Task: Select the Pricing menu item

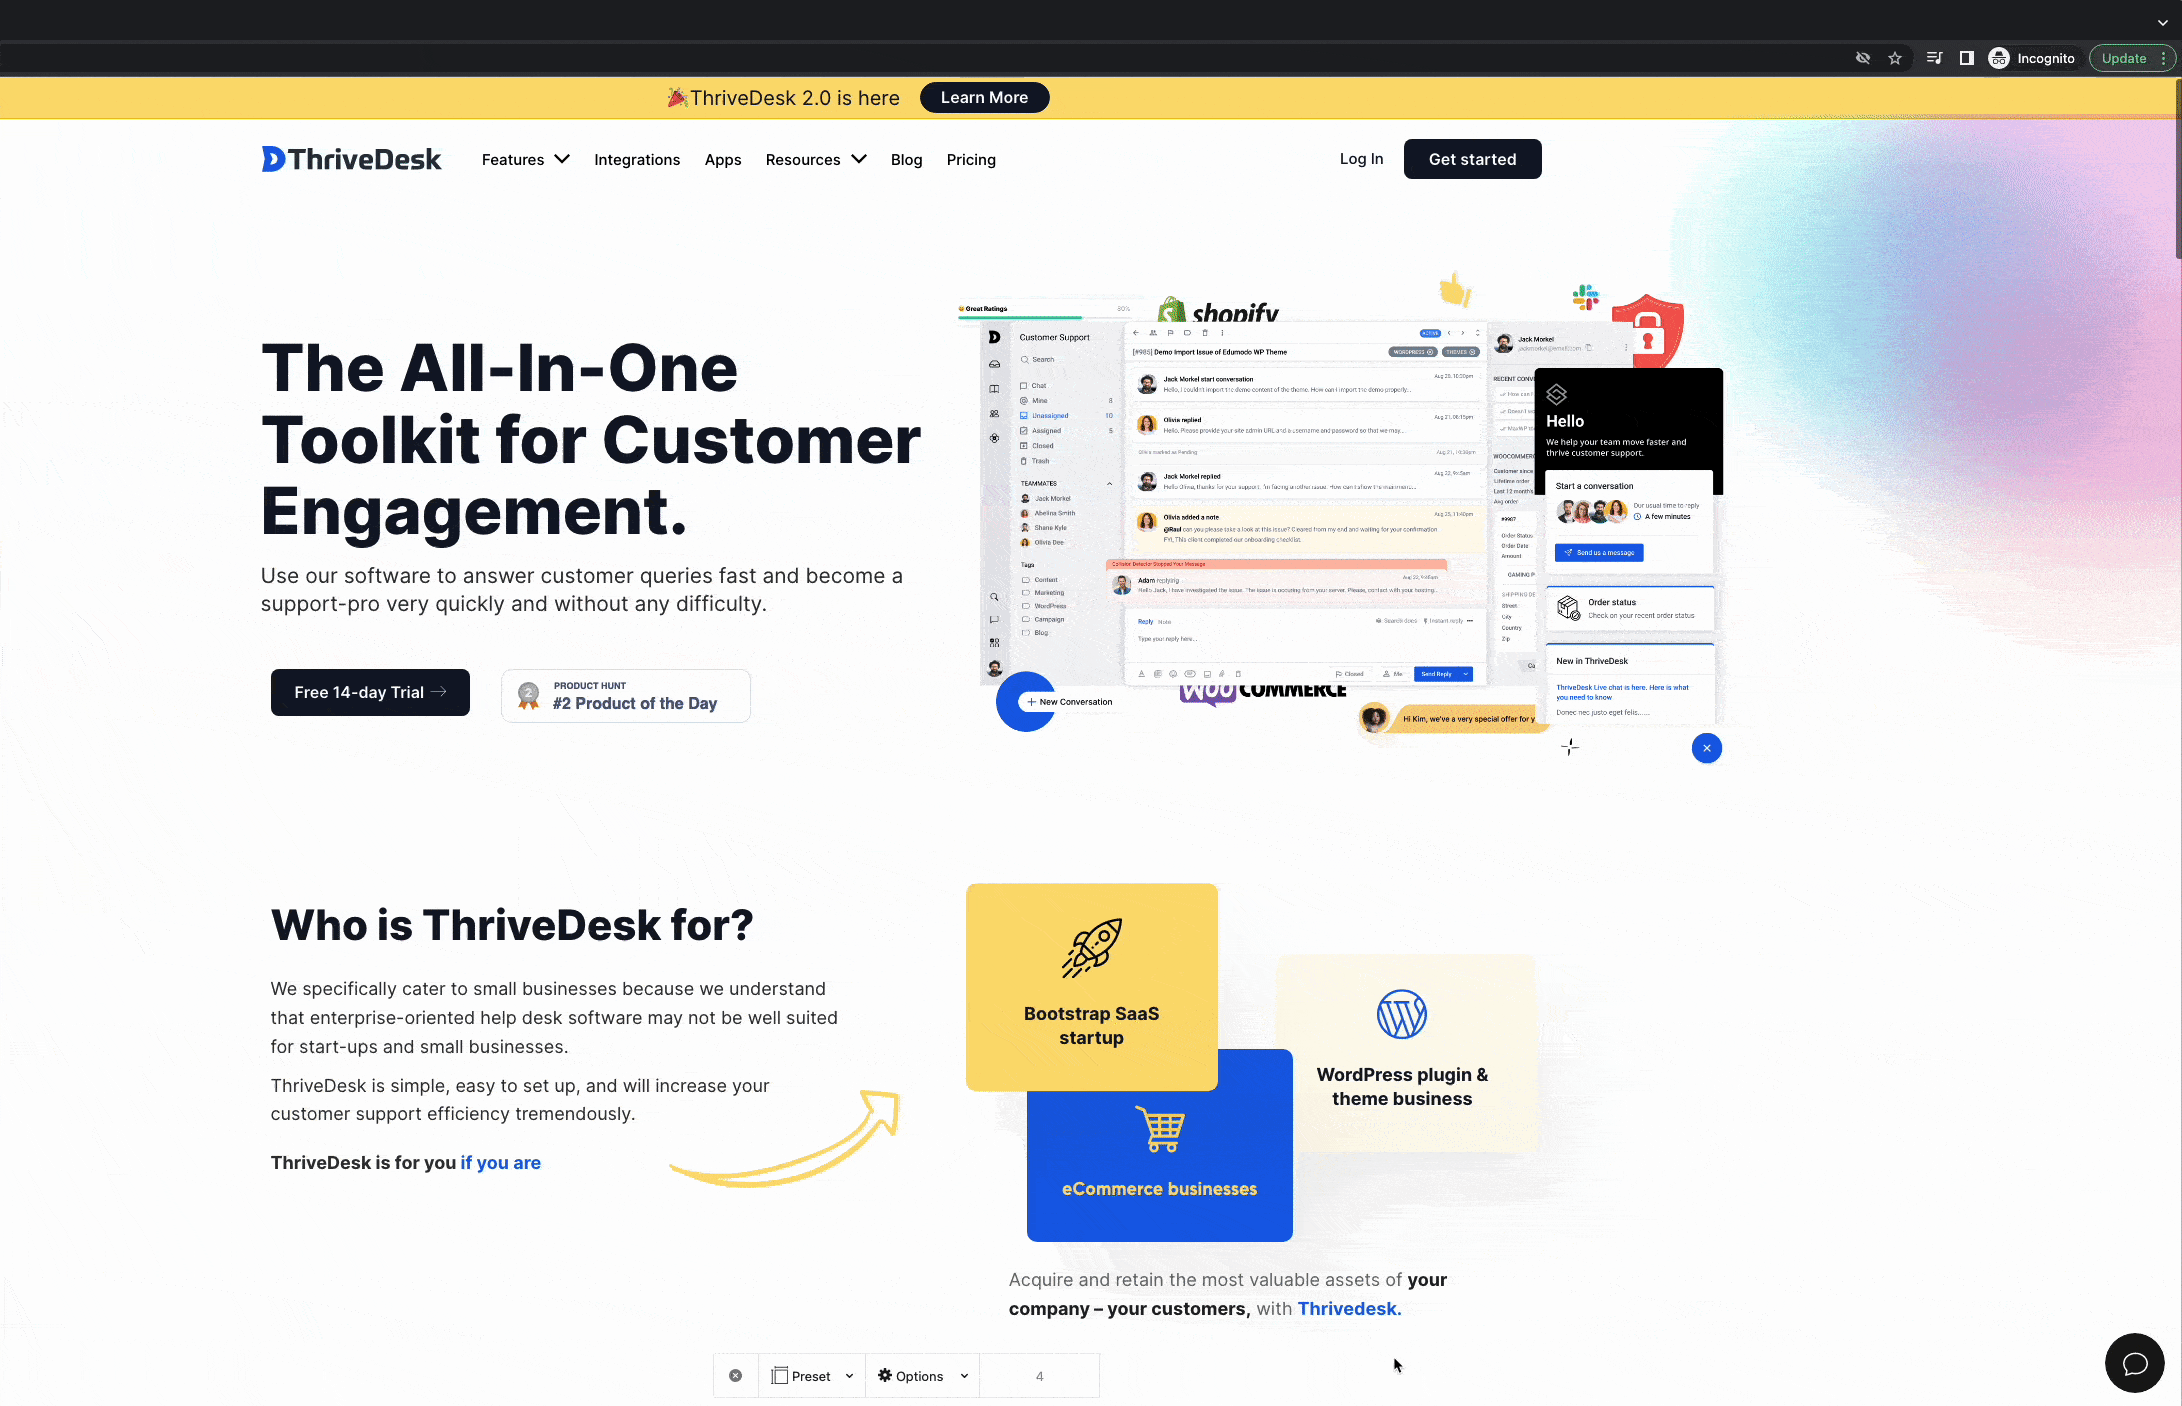Action: [x=970, y=159]
